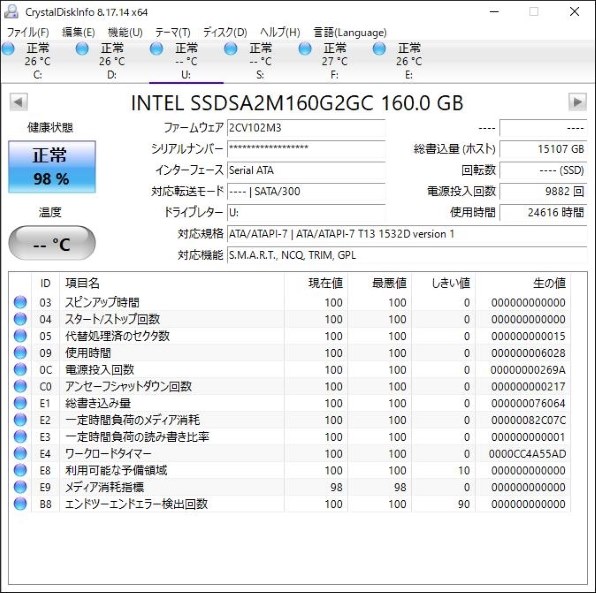Click status orb for 0C 電源投入回数
The height and width of the screenshot is (593, 596).
pos(20,369)
